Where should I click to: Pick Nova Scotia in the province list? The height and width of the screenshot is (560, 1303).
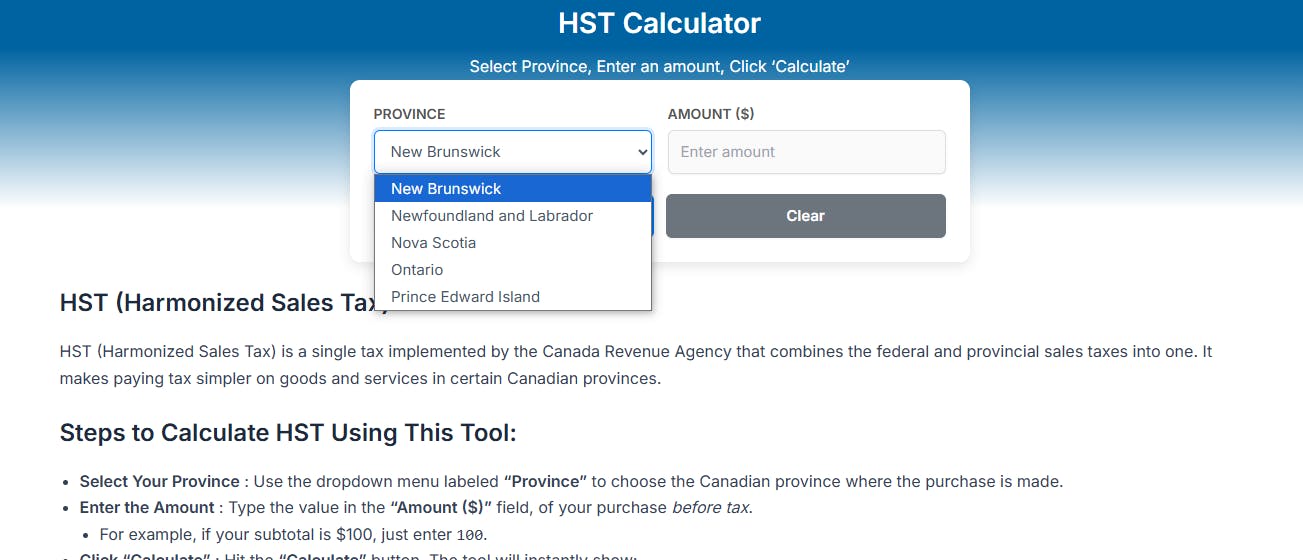pos(513,243)
